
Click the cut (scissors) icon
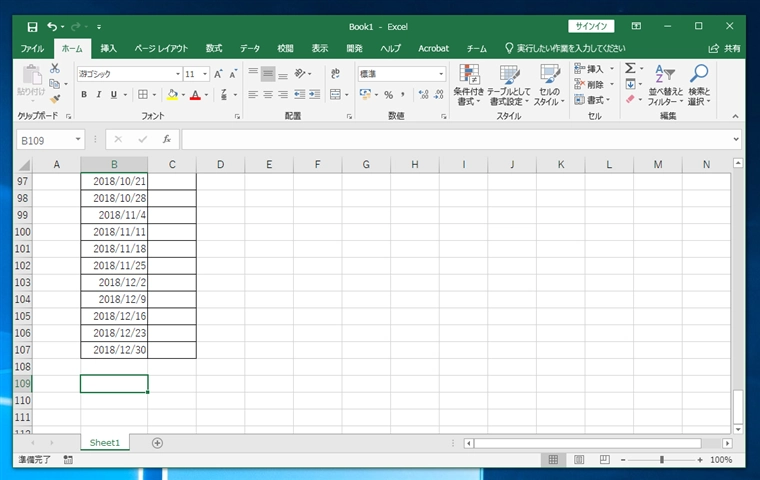(55, 68)
